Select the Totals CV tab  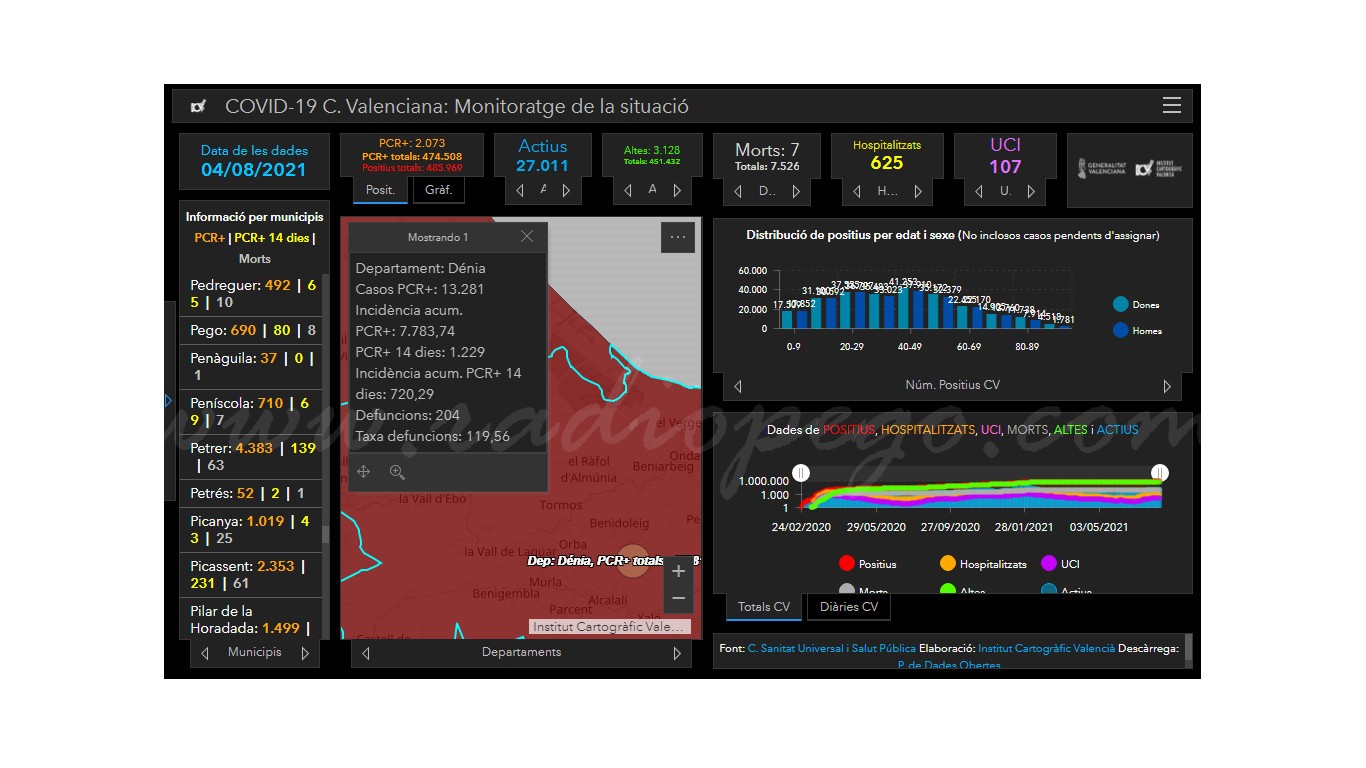click(764, 607)
